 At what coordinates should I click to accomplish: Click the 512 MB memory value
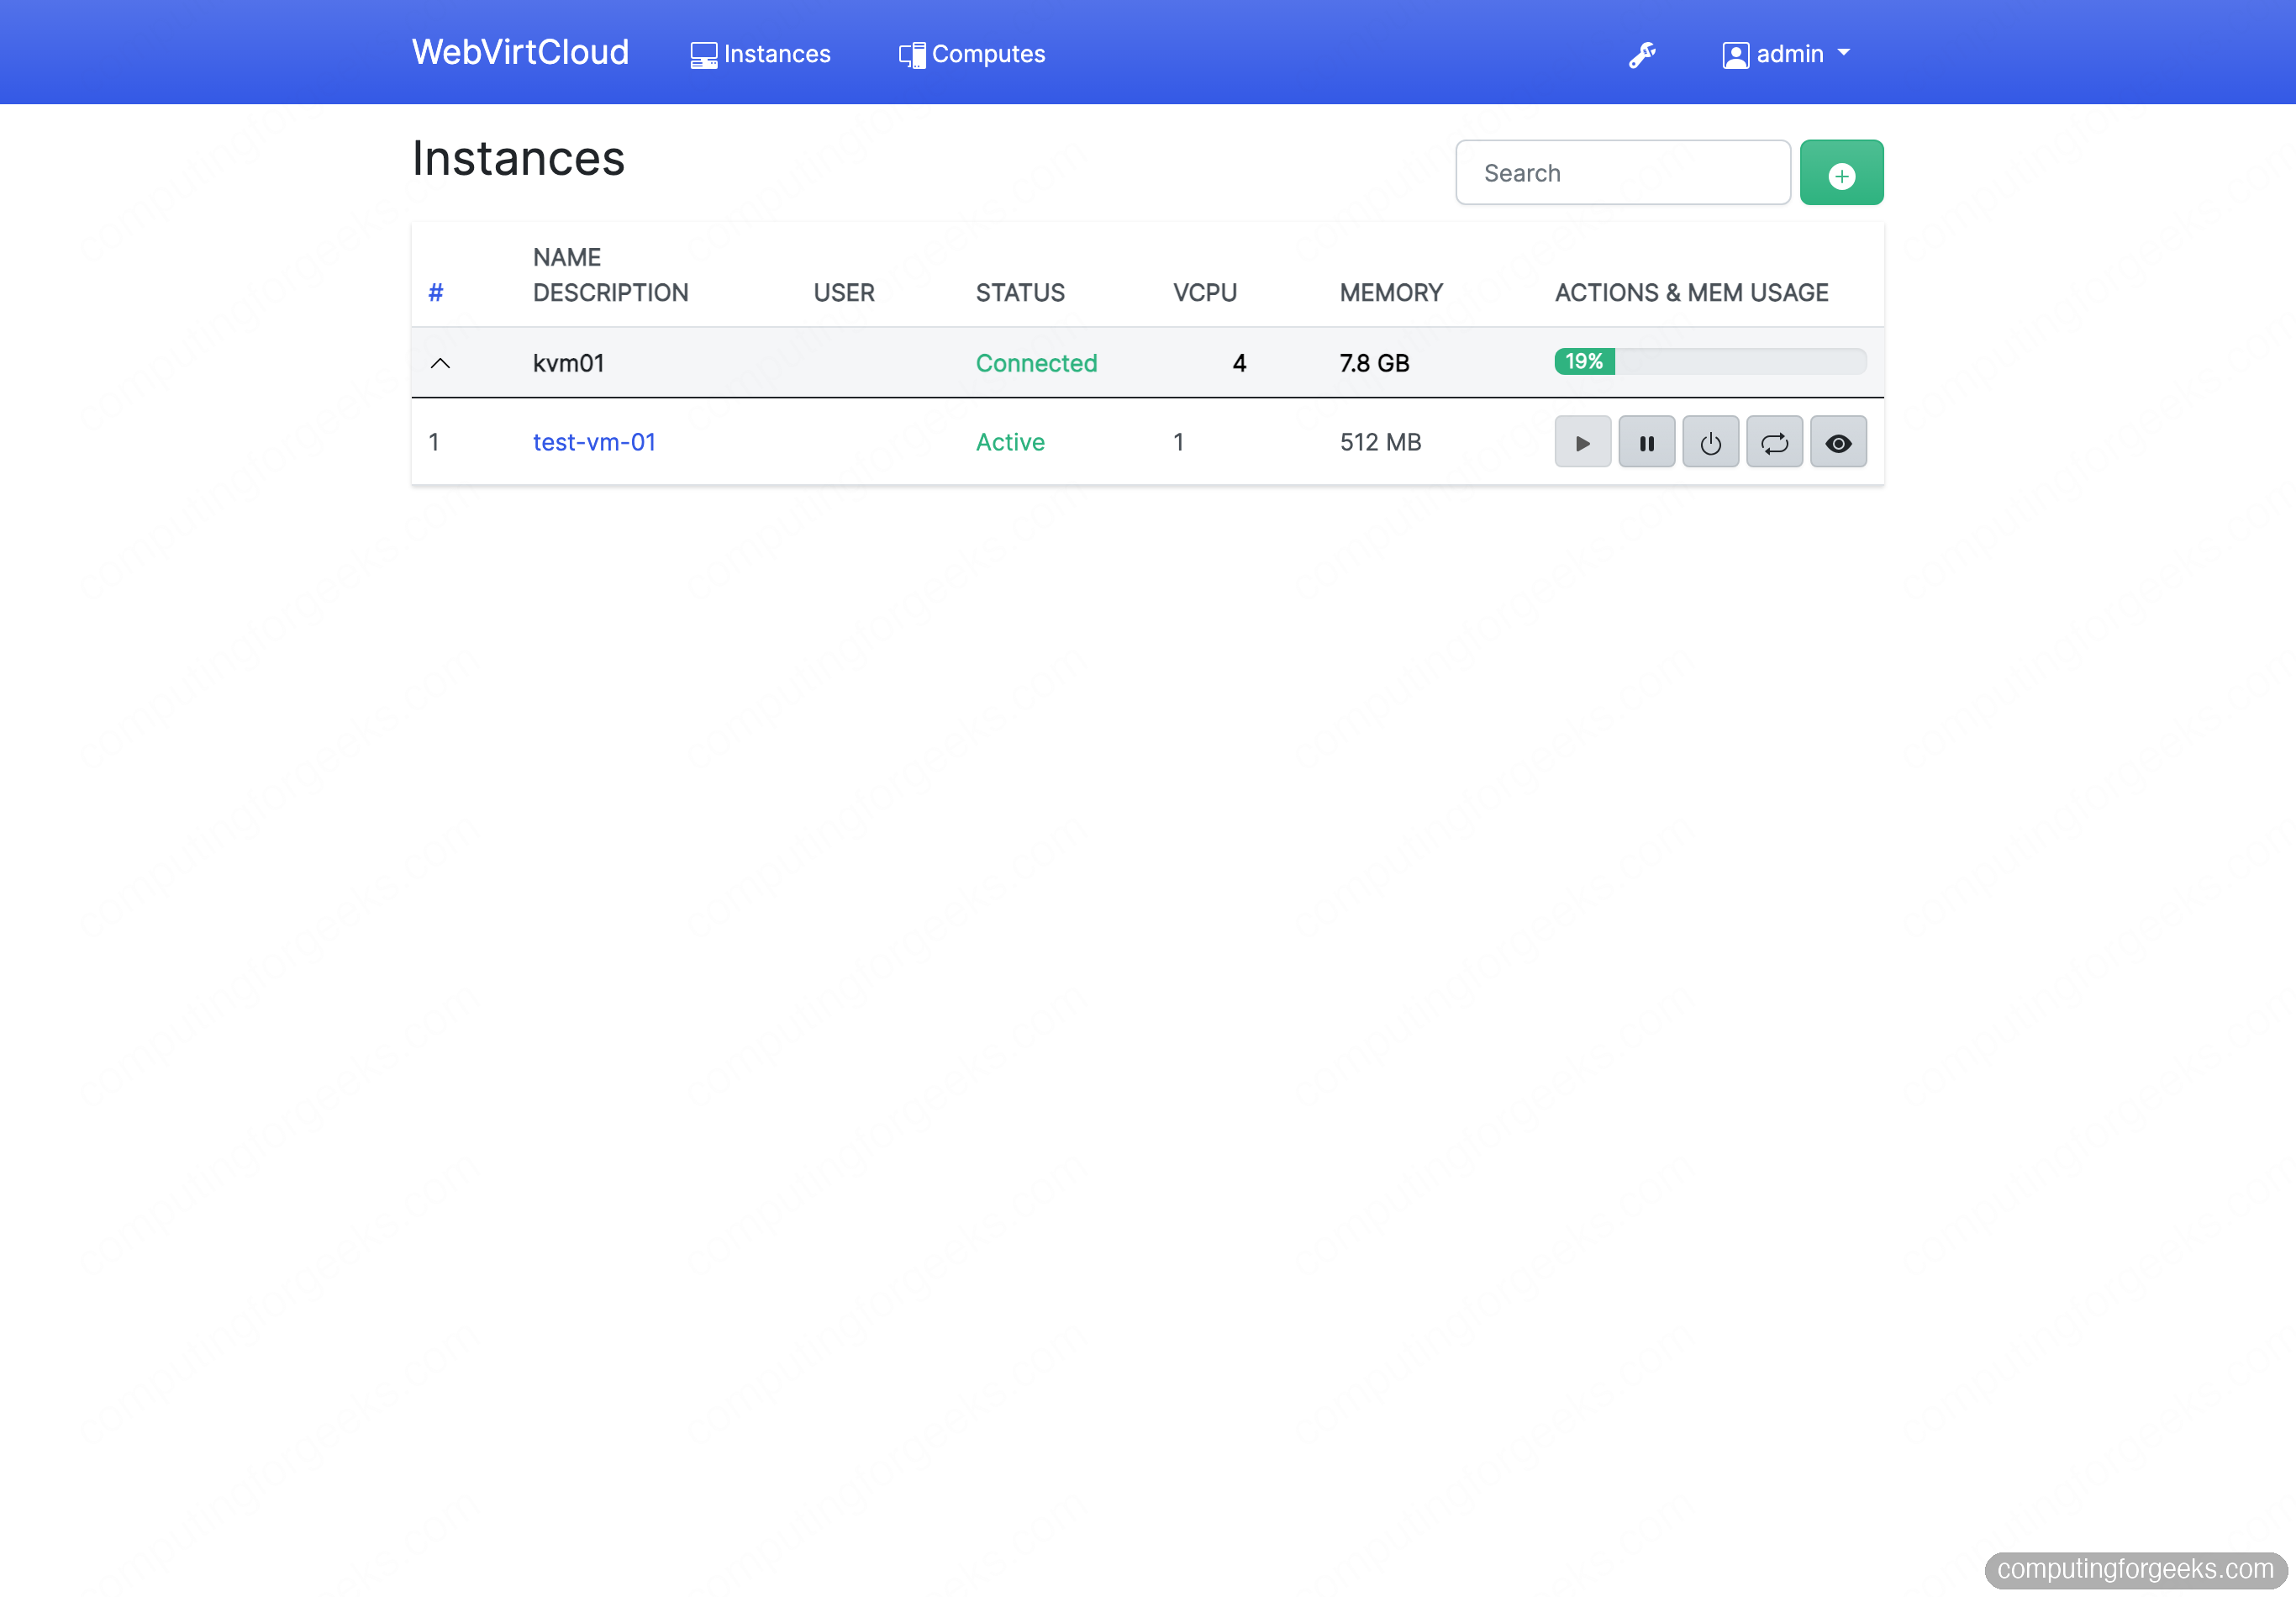(1380, 442)
